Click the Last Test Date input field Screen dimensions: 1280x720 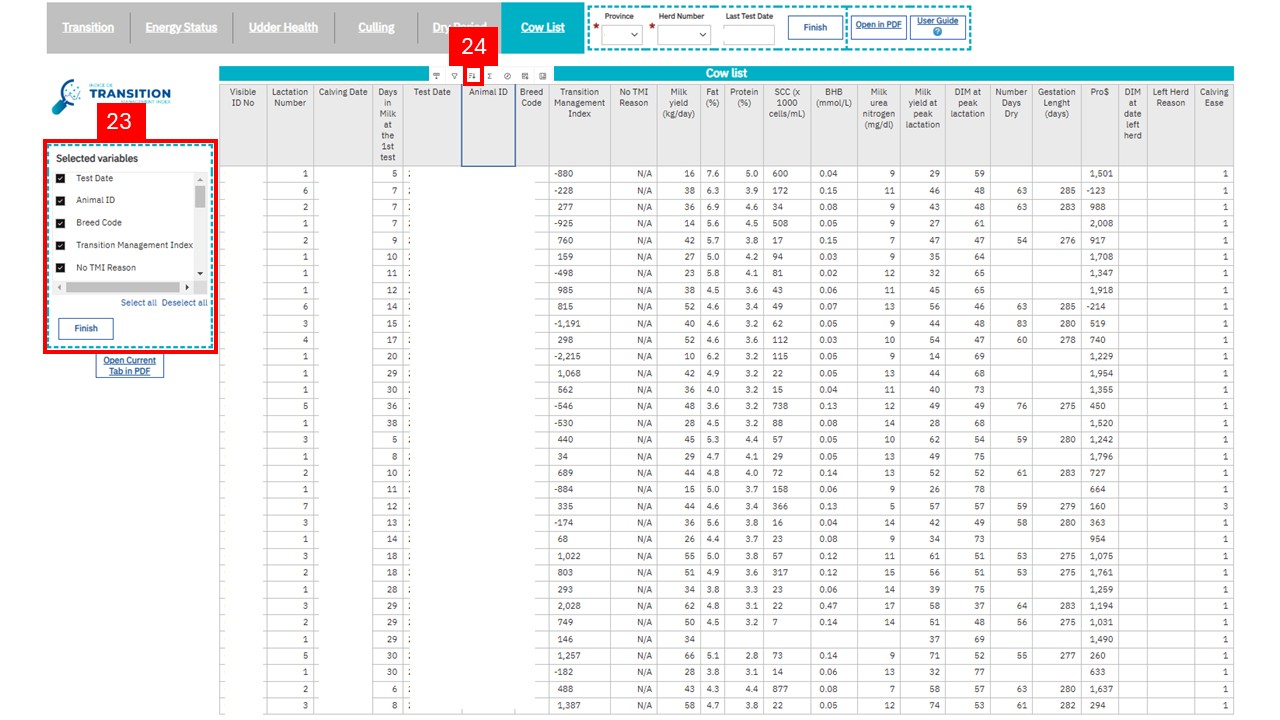click(749, 35)
